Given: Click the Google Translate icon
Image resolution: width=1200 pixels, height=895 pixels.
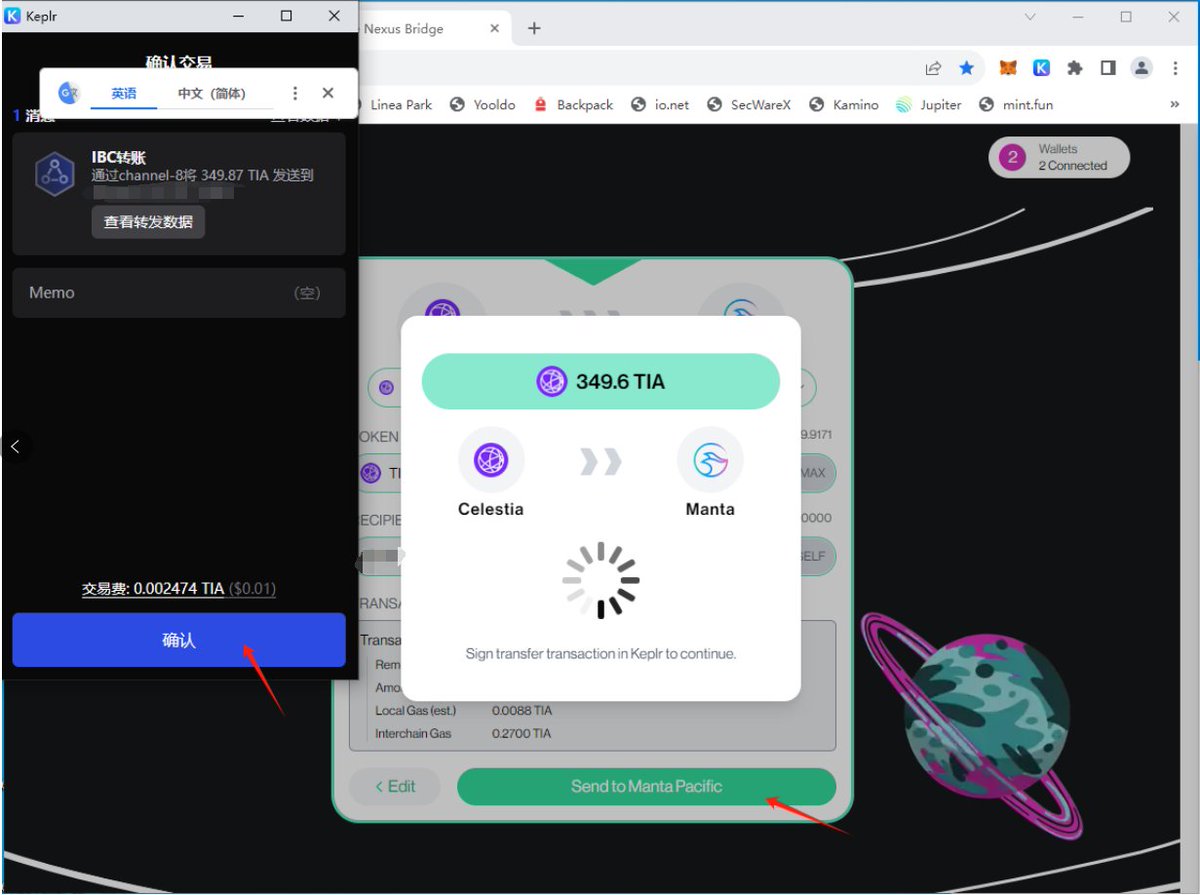Looking at the screenshot, I should [x=68, y=93].
